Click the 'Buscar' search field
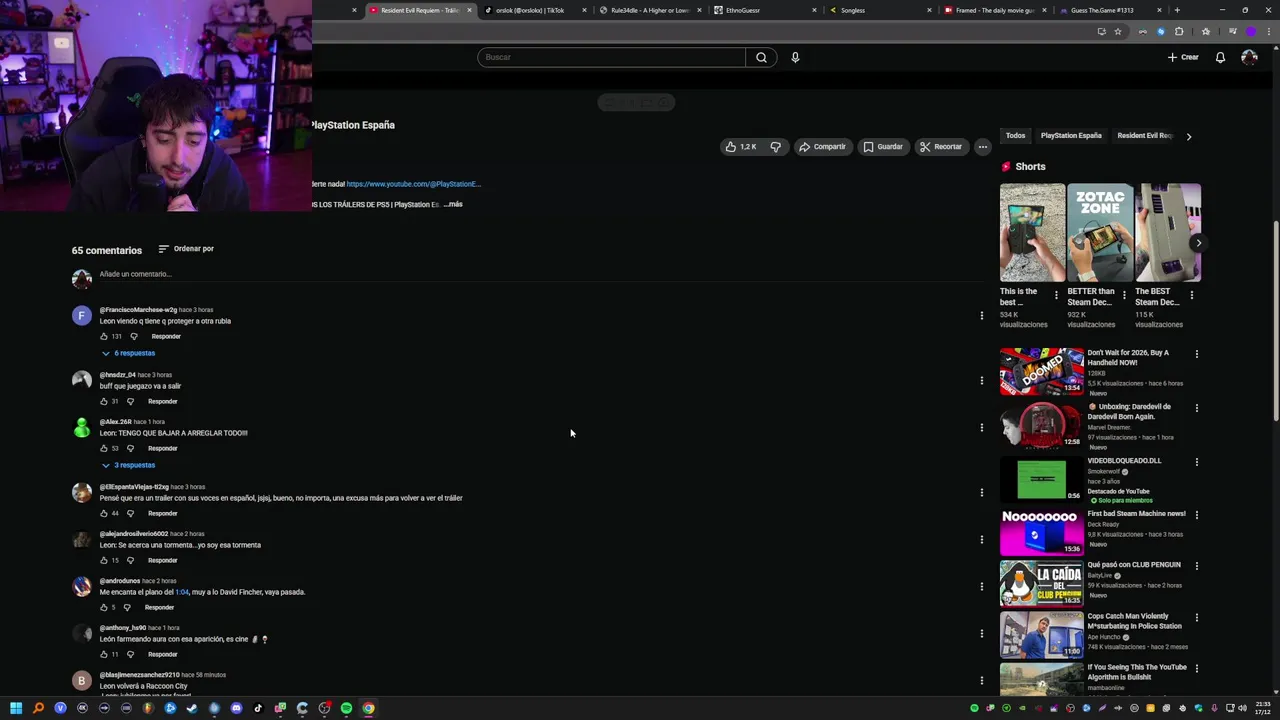The height and width of the screenshot is (720, 1280). [611, 57]
